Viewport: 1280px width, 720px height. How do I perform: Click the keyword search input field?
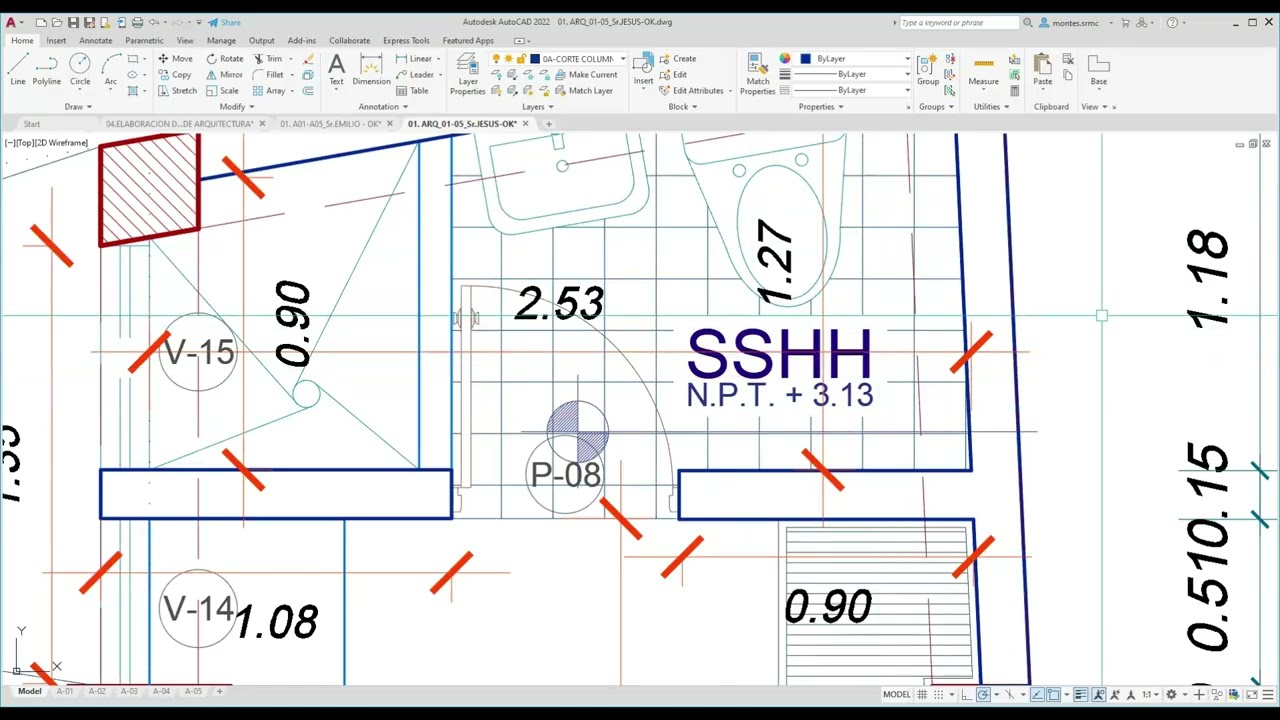(x=958, y=22)
